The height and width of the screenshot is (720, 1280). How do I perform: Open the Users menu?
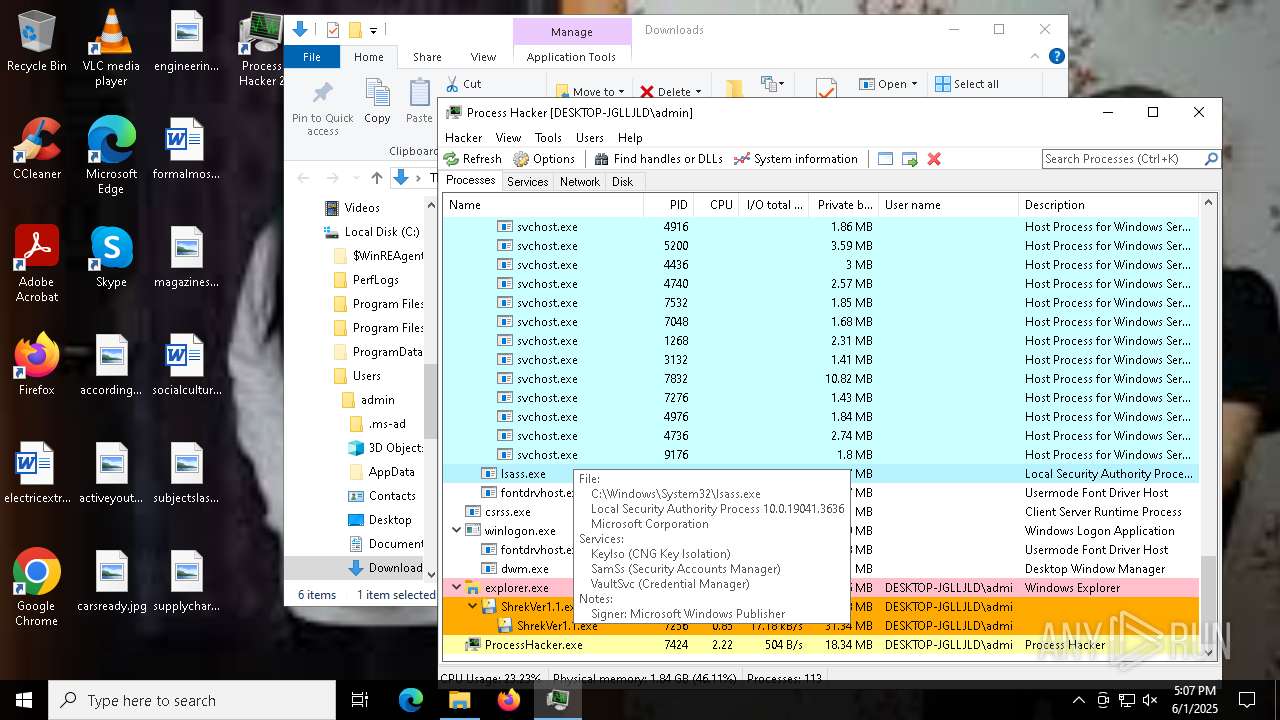click(x=590, y=138)
